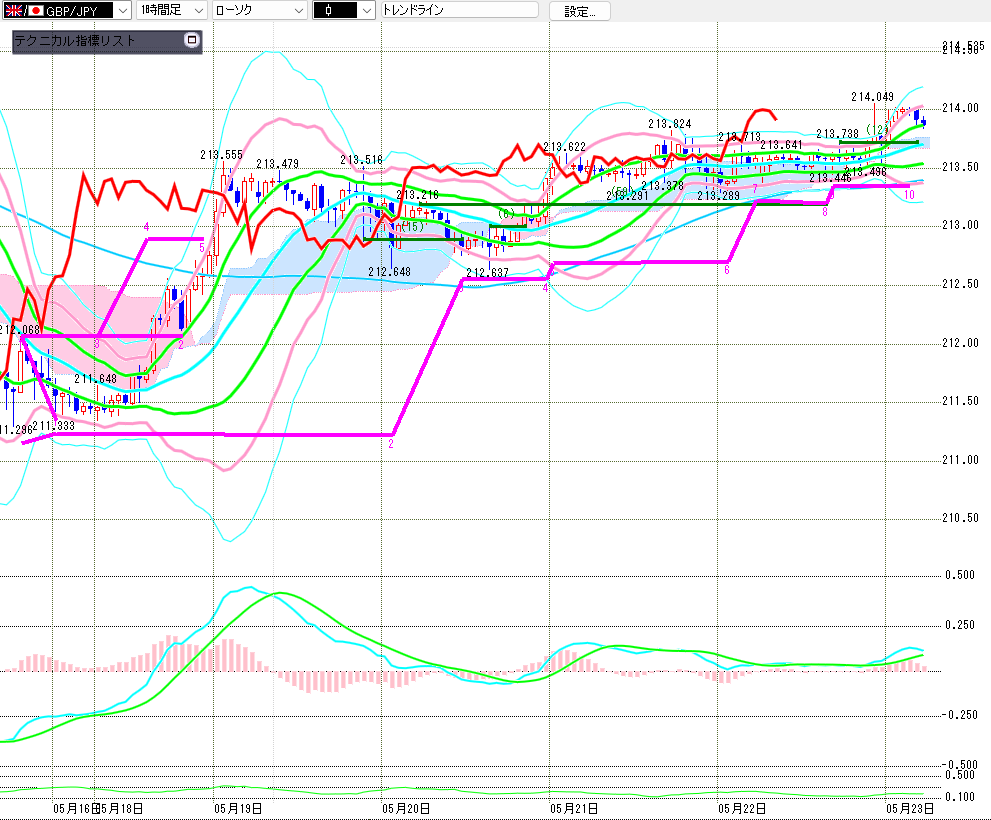991x820 pixels.
Task: Click the 05月21日 date label
Action: 574,809
